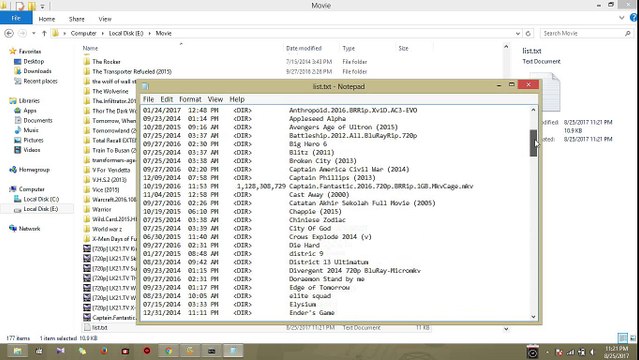This screenshot has height=360, width=639.
Task: Click the Notepad vertical scrollbar thumb
Action: (x=533, y=143)
